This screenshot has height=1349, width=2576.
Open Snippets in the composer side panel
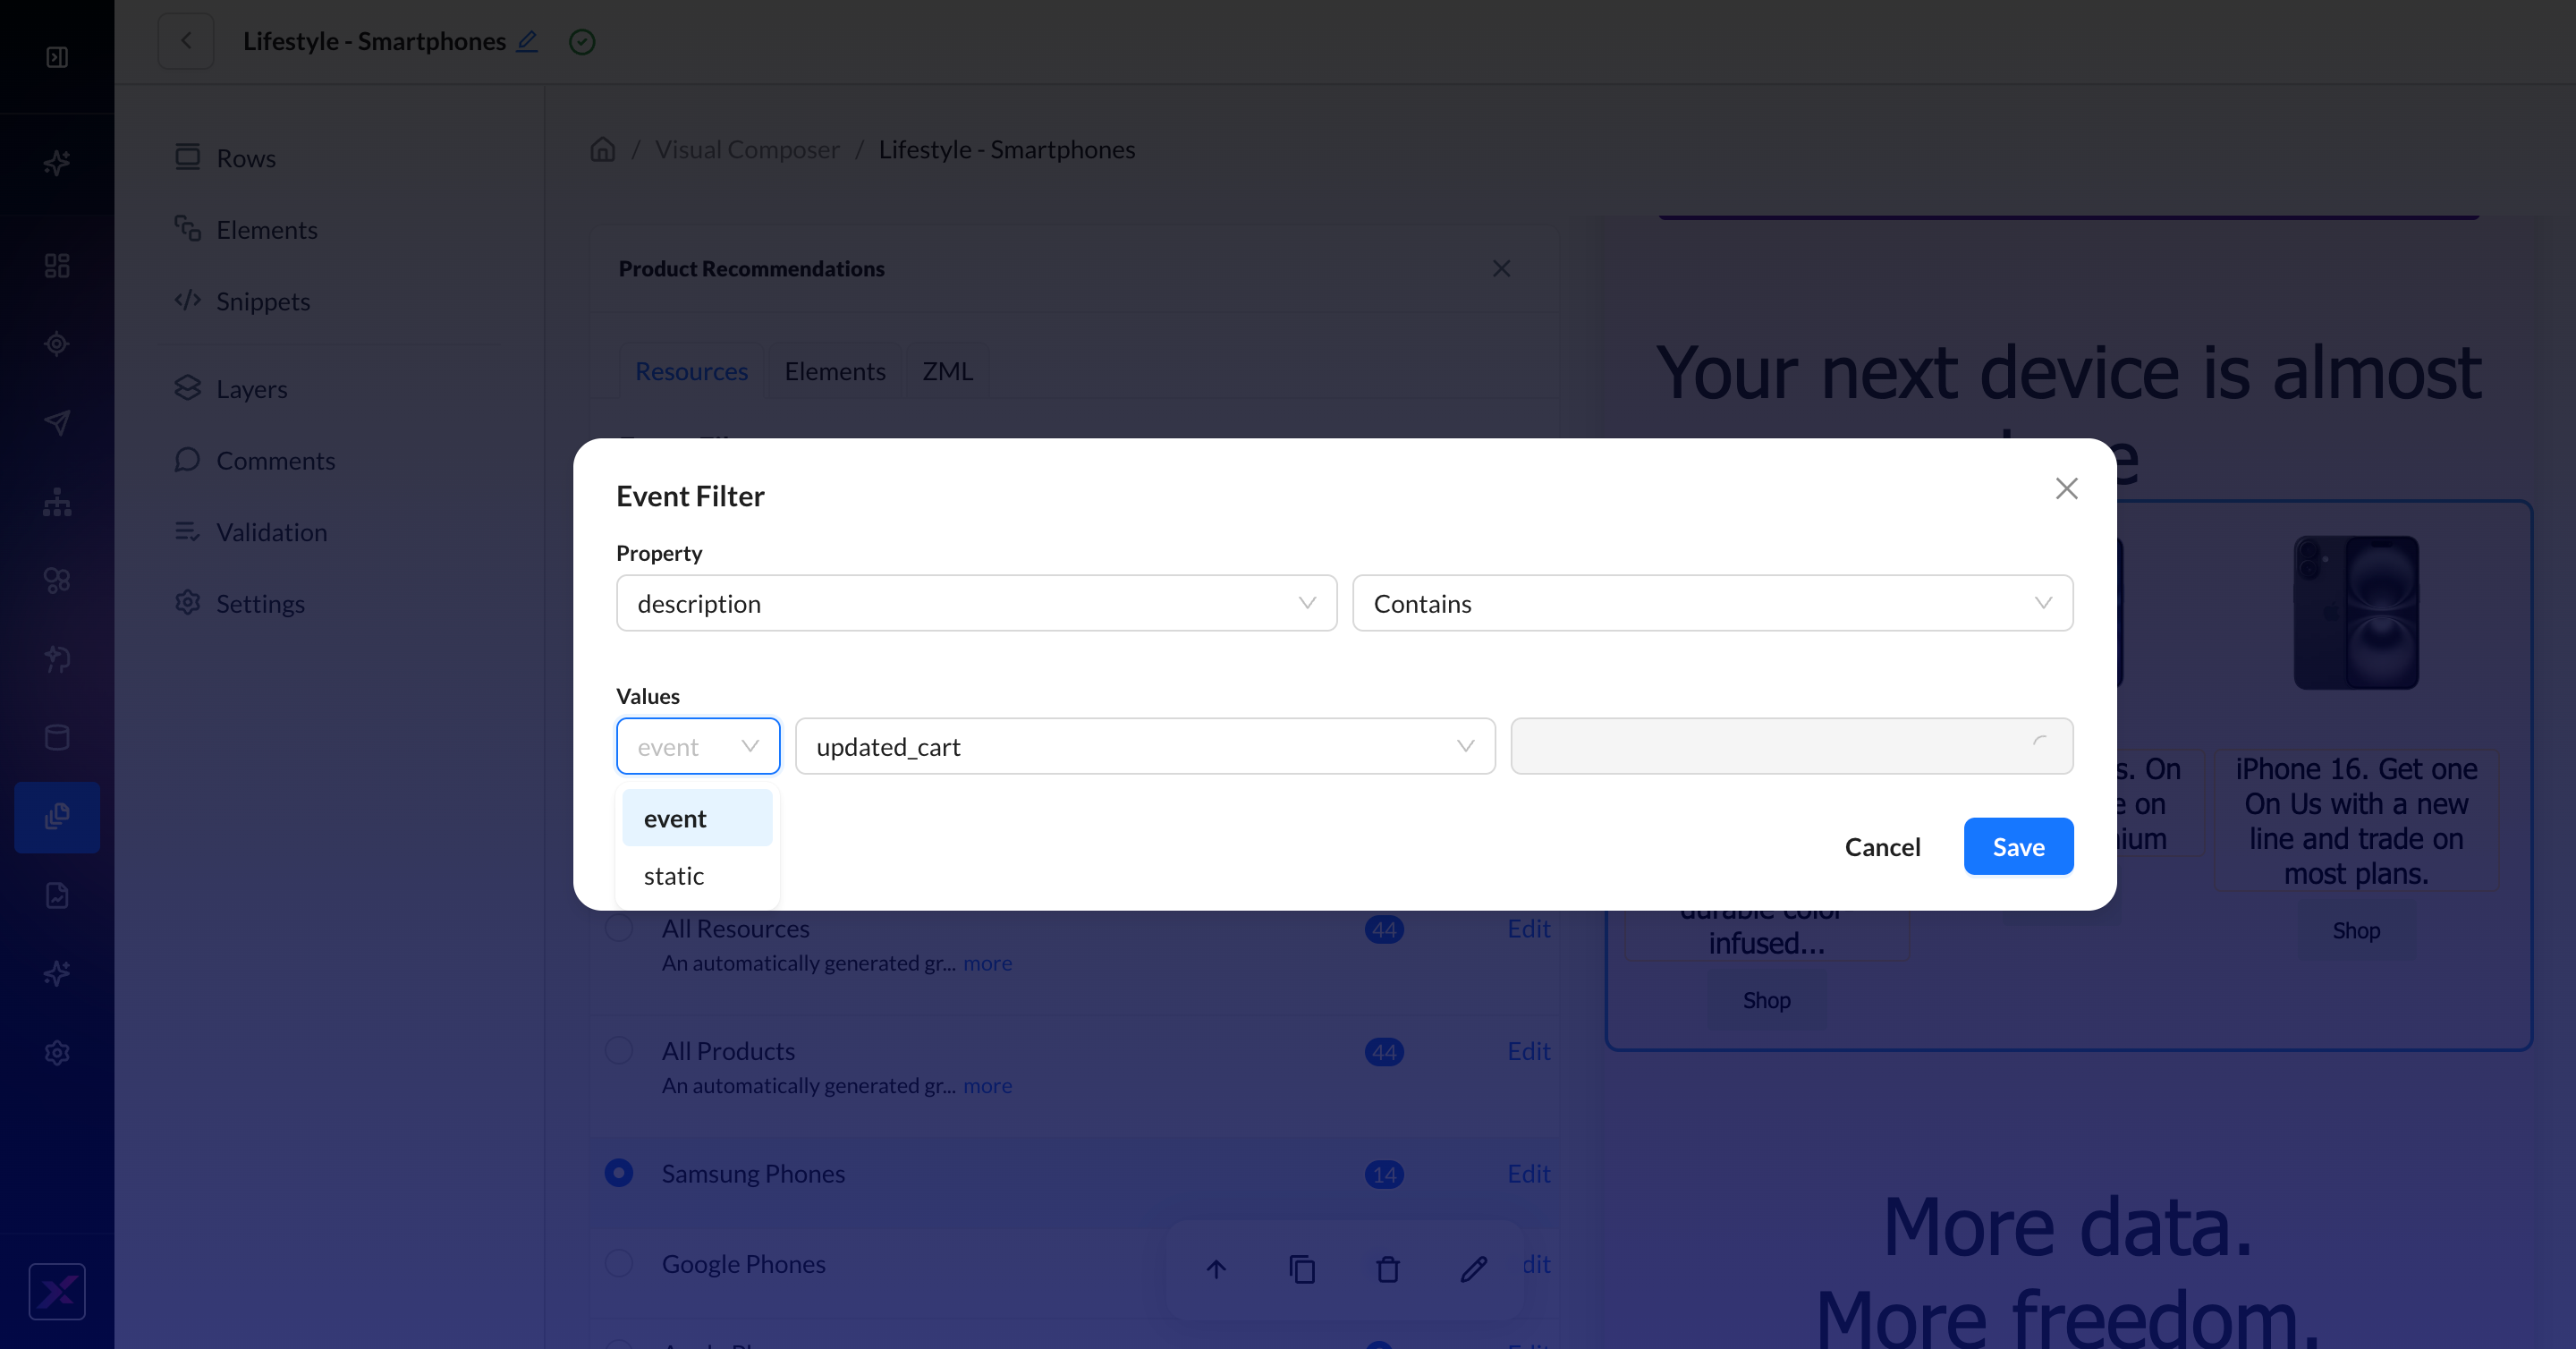263,301
